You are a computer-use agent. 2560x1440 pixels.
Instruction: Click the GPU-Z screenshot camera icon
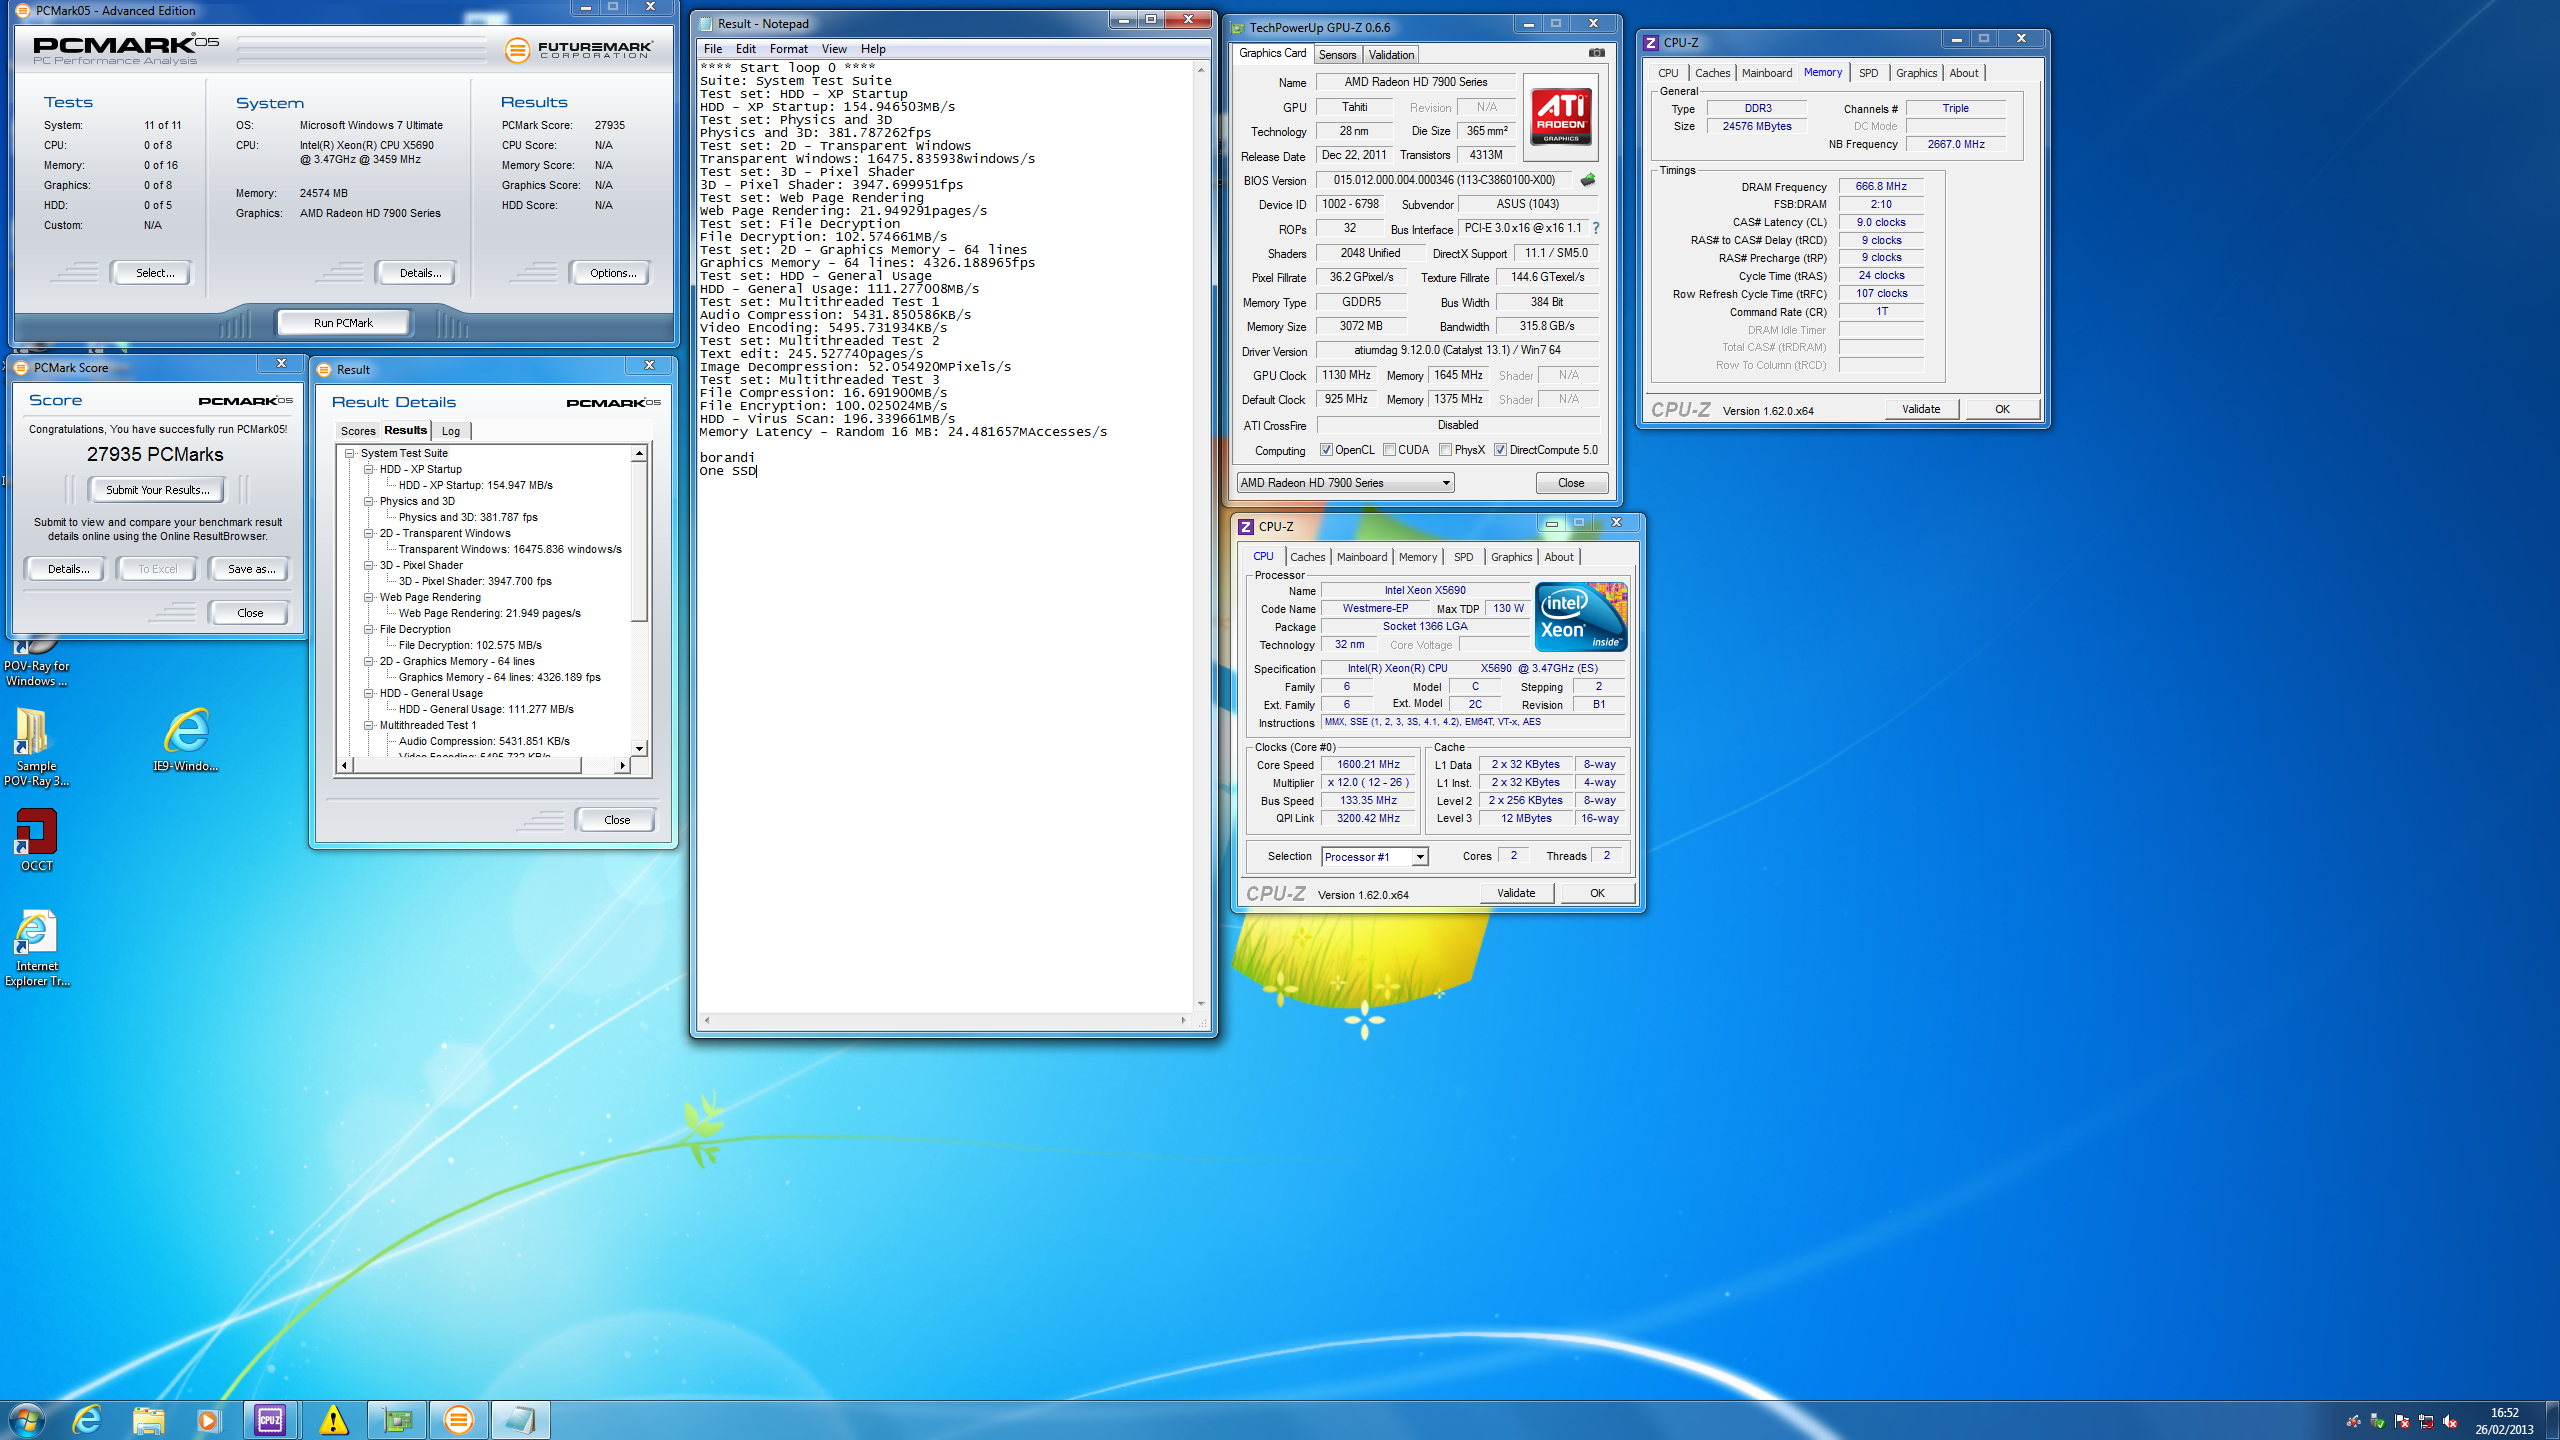click(x=1596, y=53)
